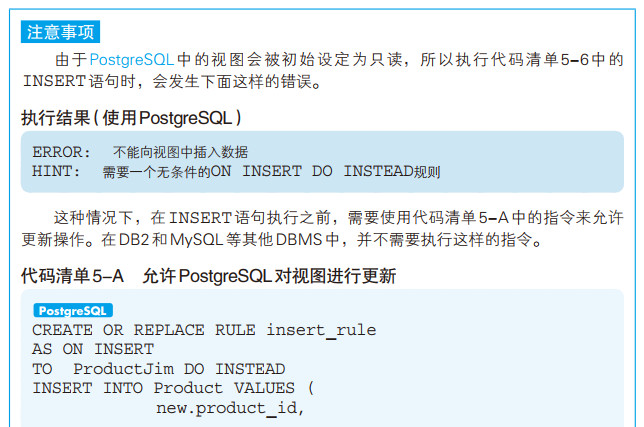The width and height of the screenshot is (644, 427).
Task: Click the ERROR: line in result box
Action: point(140,152)
